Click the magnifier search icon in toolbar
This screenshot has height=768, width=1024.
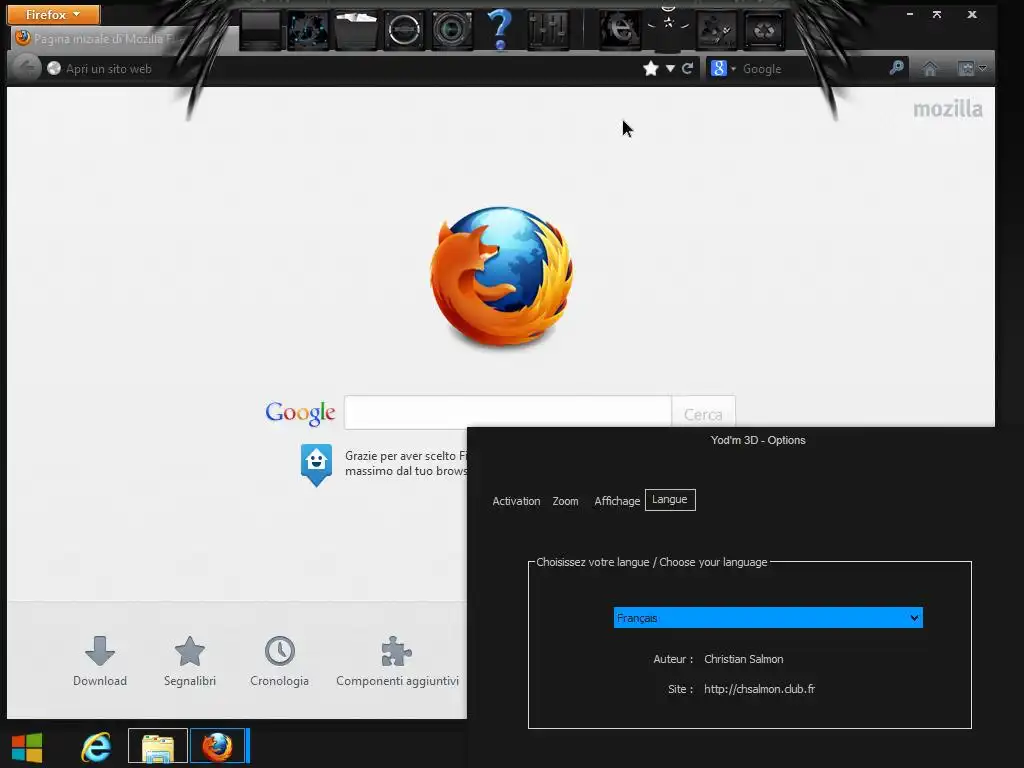pyautogui.click(x=897, y=67)
